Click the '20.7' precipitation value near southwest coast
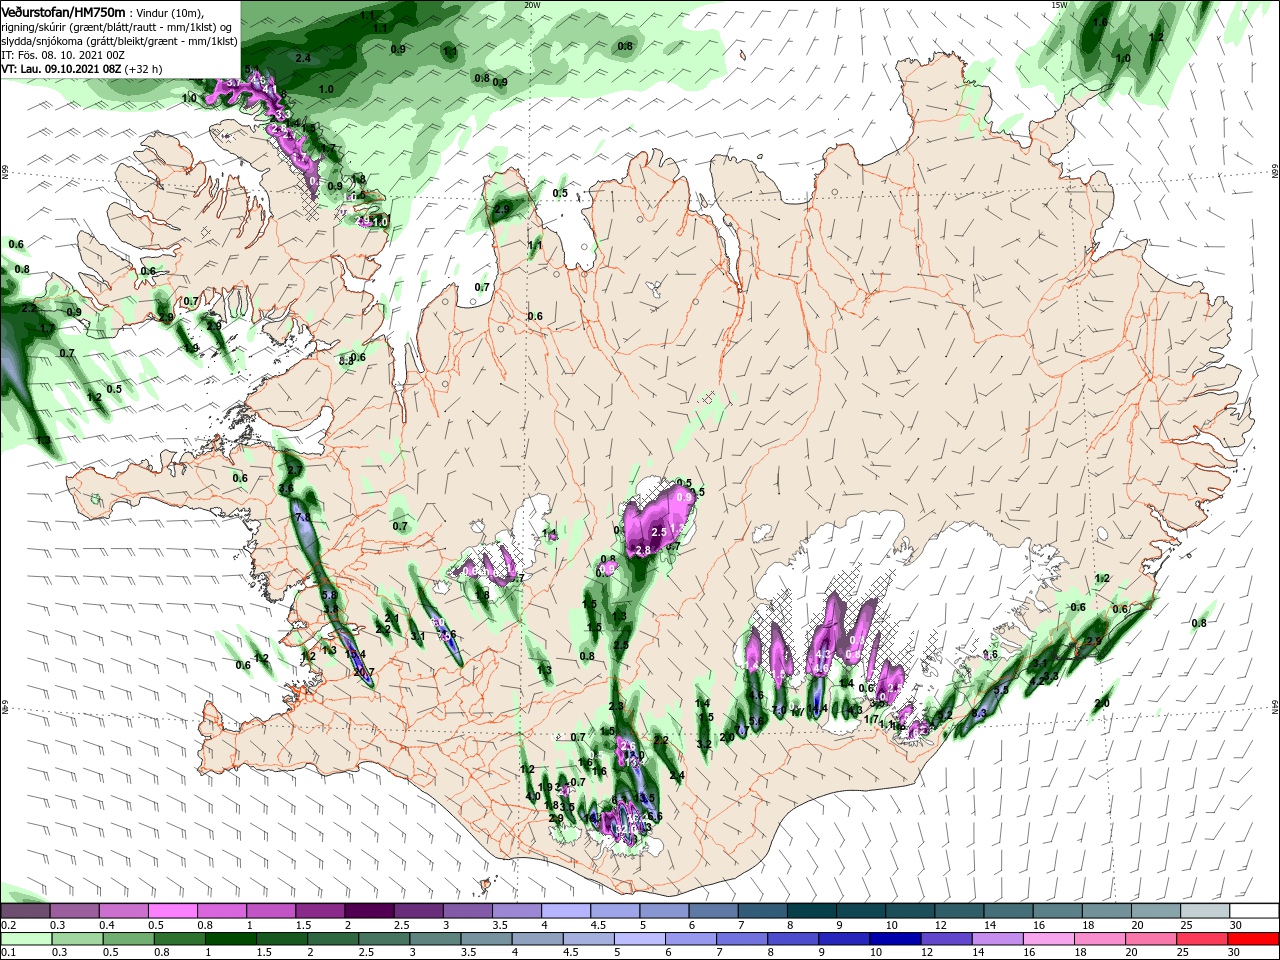Screen dimensions: 1280x960 364,672
